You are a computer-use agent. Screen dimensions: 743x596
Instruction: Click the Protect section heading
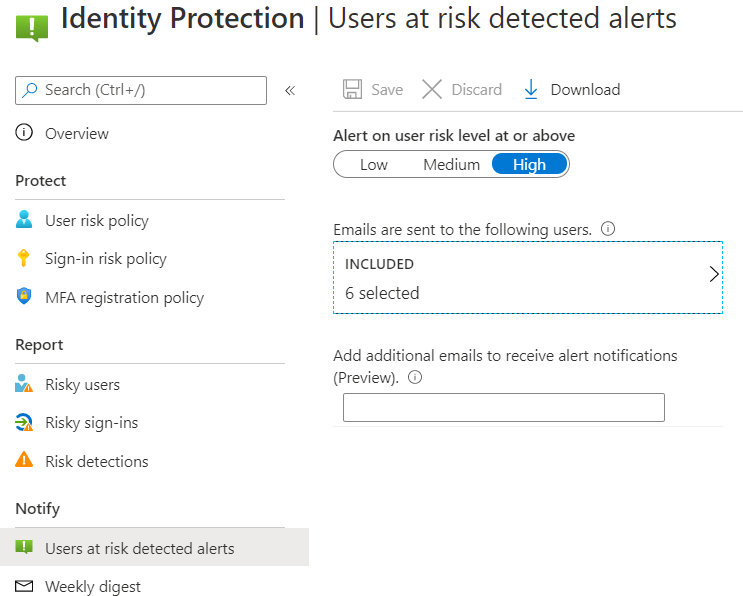point(41,181)
